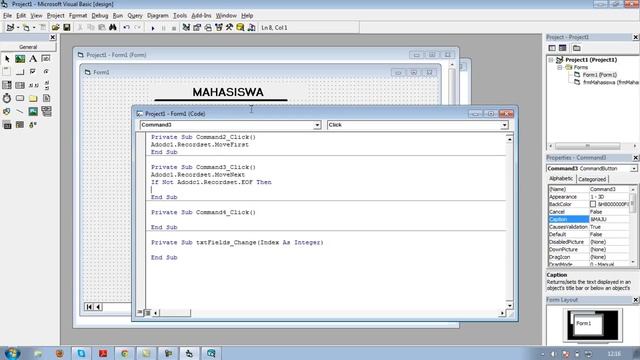Viewport: 640px width, 360px height.
Task: Open the Add Project dropdown arrow
Action: pos(18,28)
